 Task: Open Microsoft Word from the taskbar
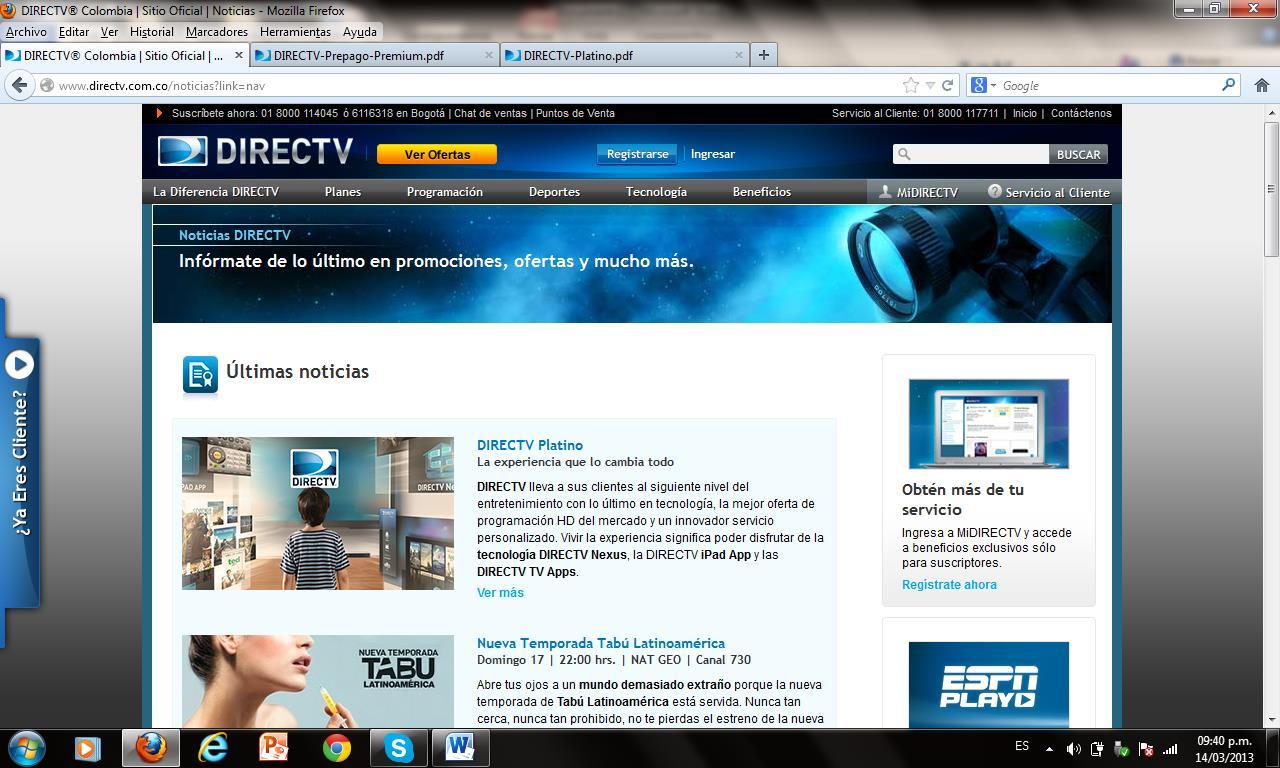tap(460, 747)
